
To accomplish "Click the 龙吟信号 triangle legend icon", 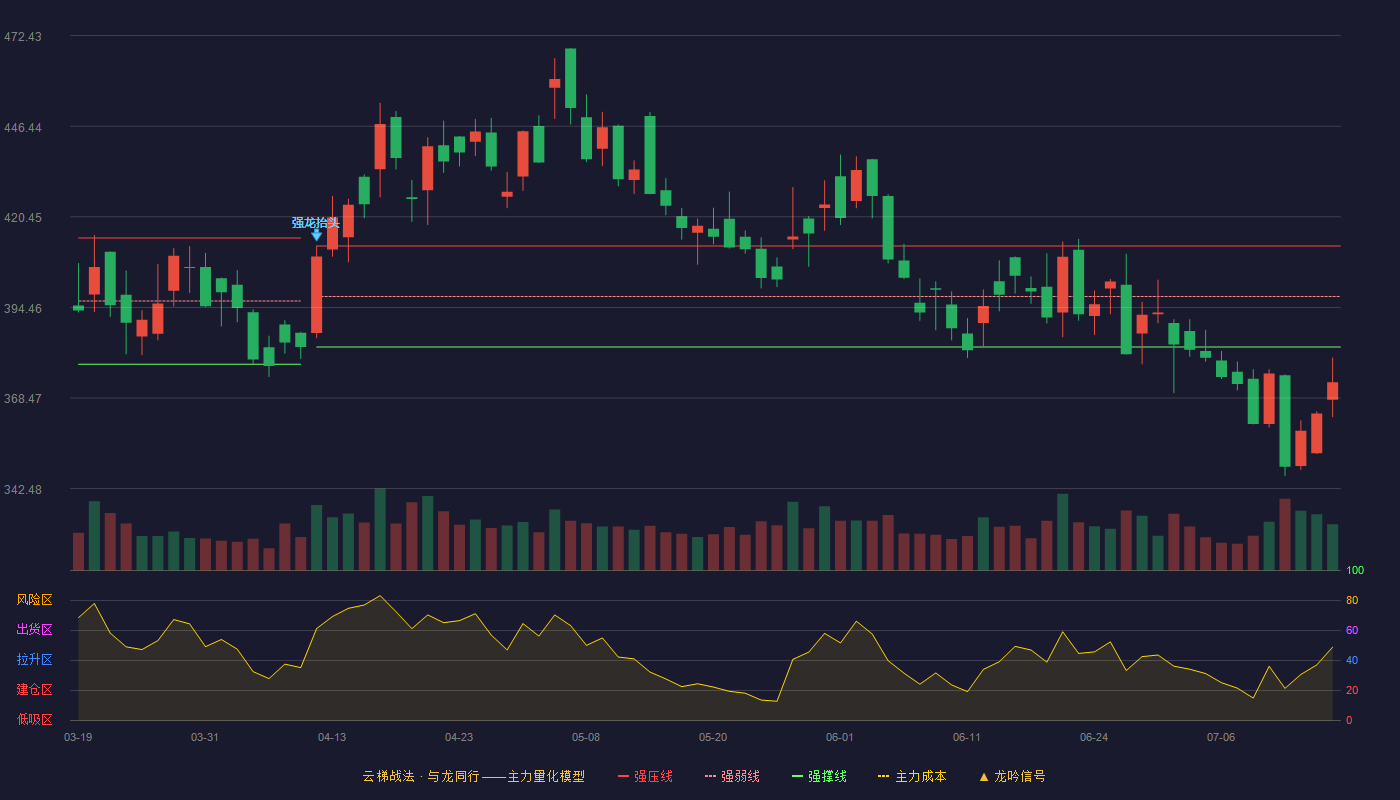I will pos(984,777).
